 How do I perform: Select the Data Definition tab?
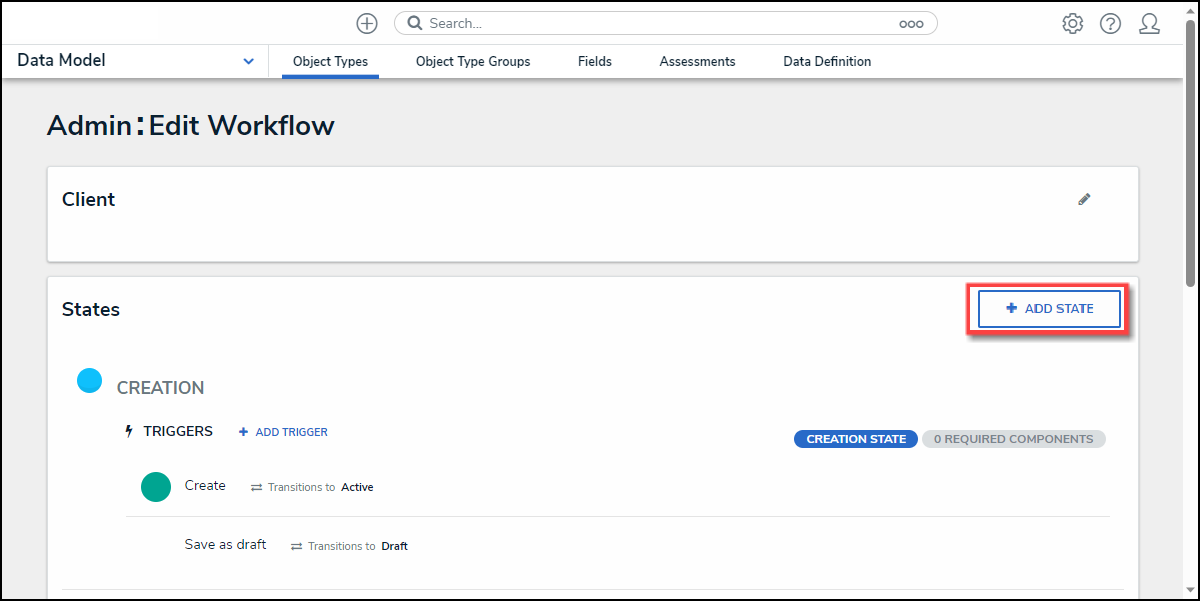coord(827,61)
